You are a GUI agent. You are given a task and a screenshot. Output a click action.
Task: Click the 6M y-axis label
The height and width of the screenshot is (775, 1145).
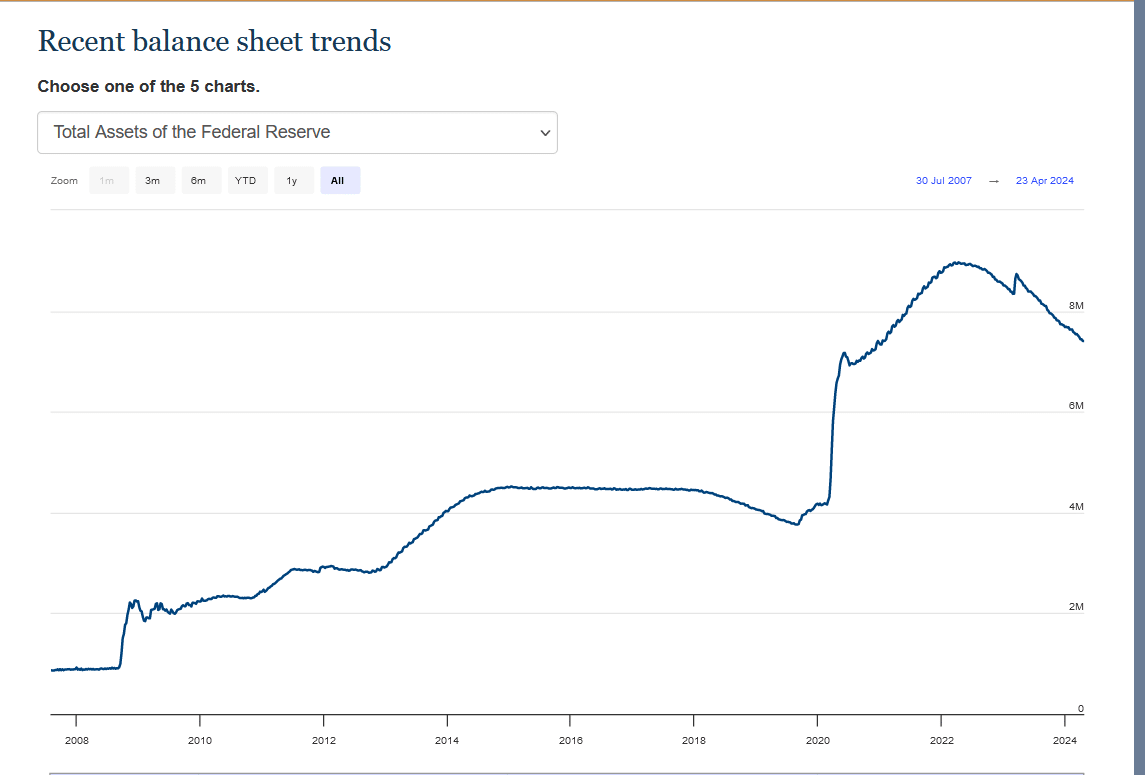click(1076, 405)
